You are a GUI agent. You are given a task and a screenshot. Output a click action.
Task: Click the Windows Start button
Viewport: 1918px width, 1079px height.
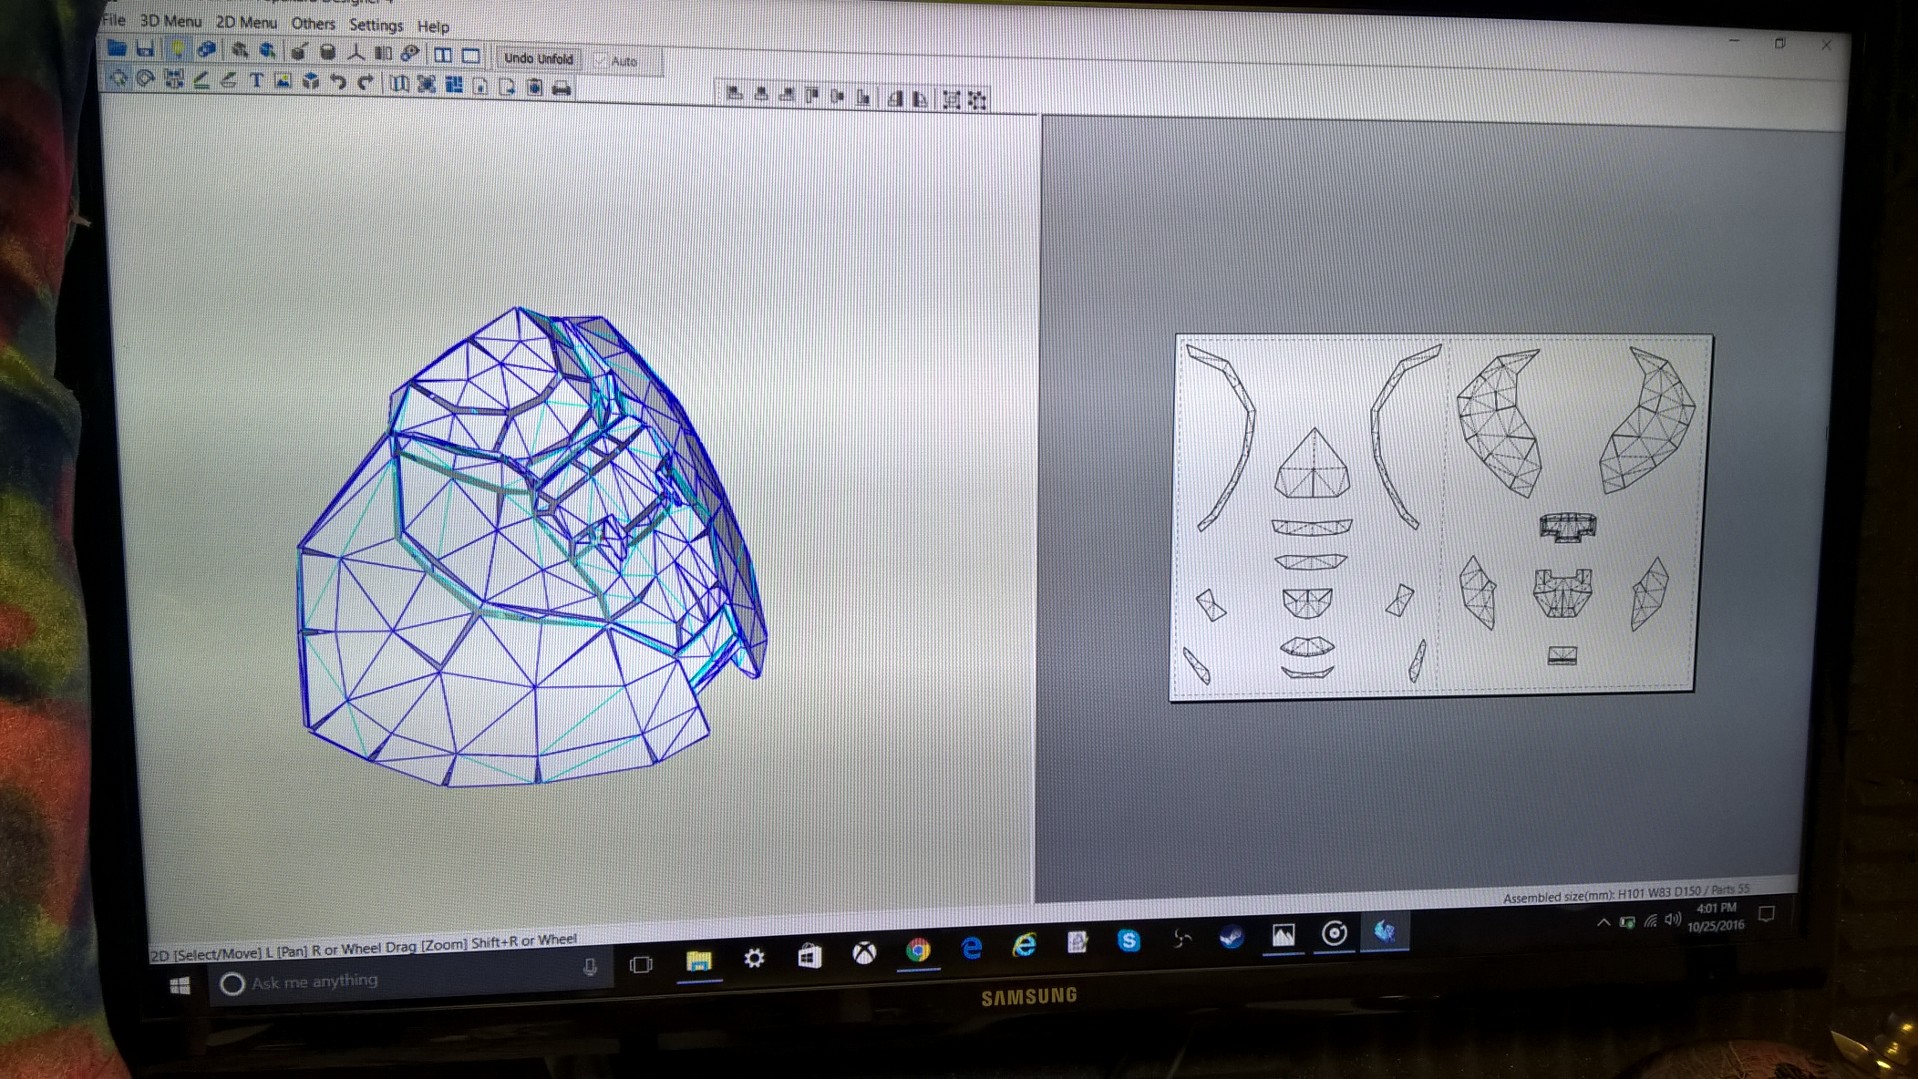click(x=180, y=986)
